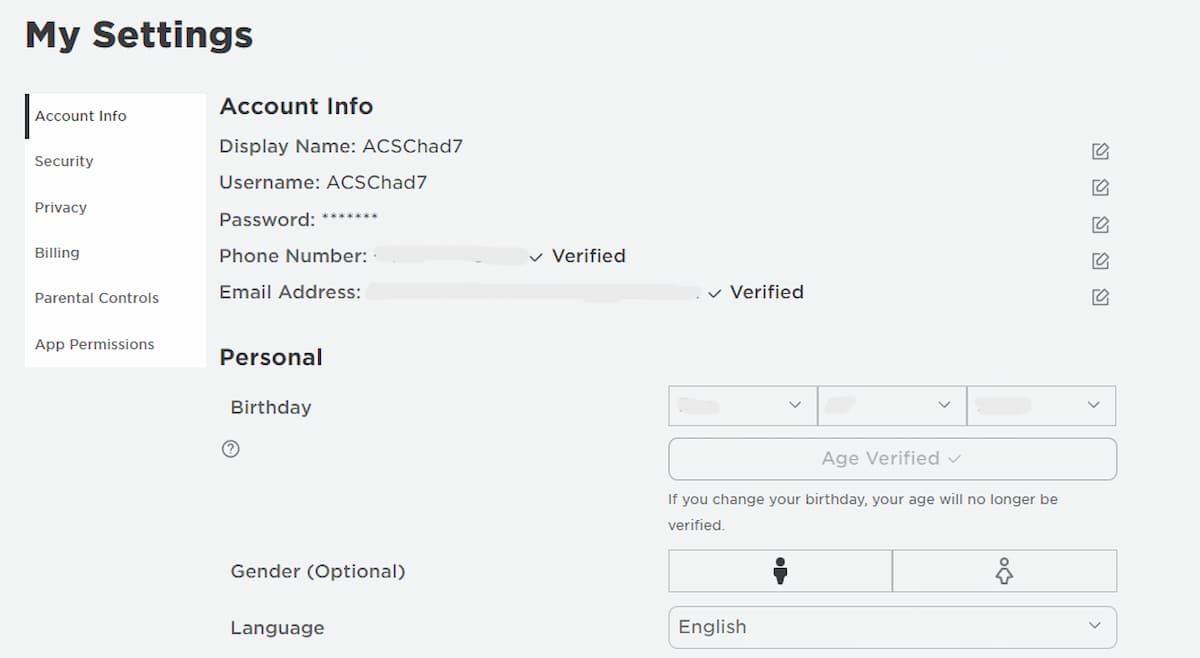Edit the Display Name field

coord(1100,150)
